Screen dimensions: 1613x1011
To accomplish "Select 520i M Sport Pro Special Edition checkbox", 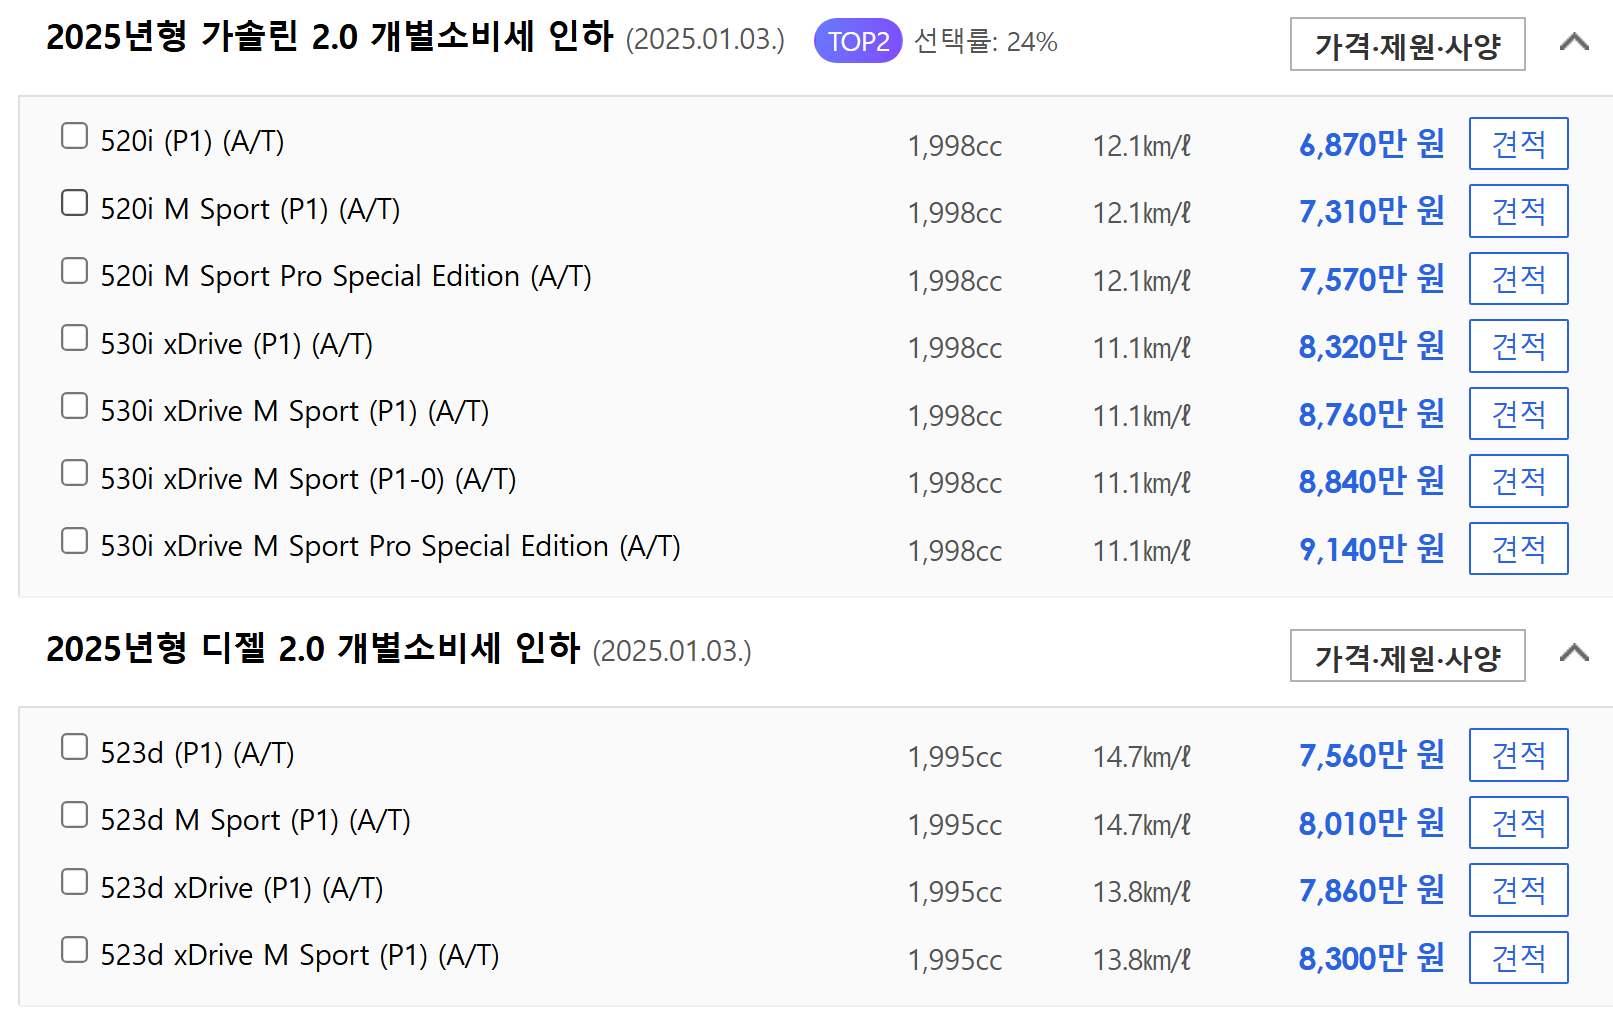I will 74,271.
